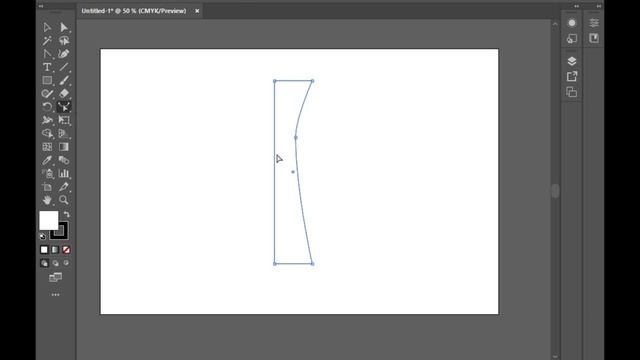
Task: Click the highlighted Reshape tool next to Rotate
Action: (64, 107)
